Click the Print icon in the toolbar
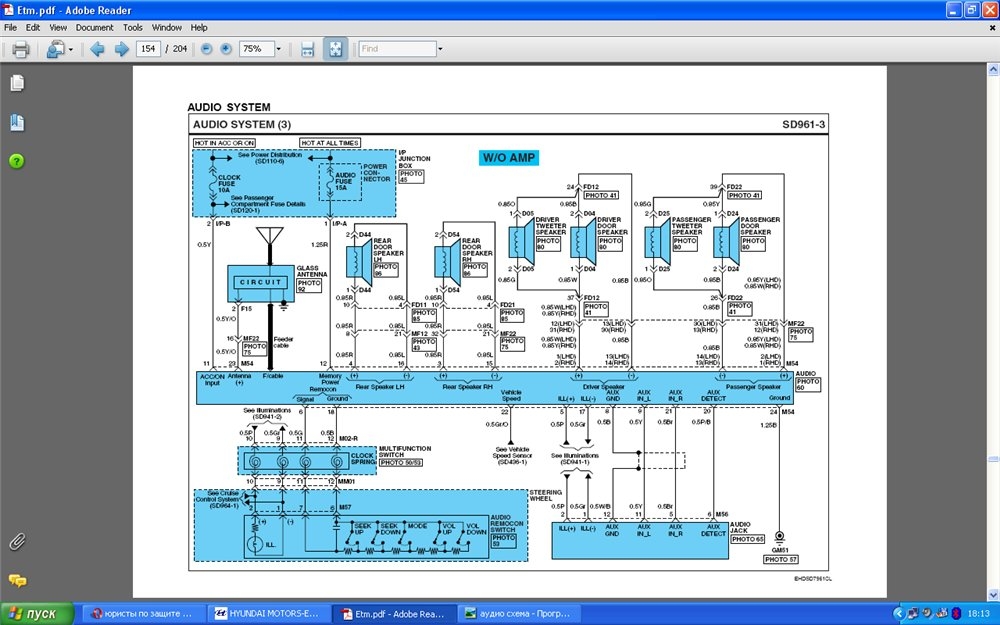The height and width of the screenshot is (625, 1000). tap(20, 49)
